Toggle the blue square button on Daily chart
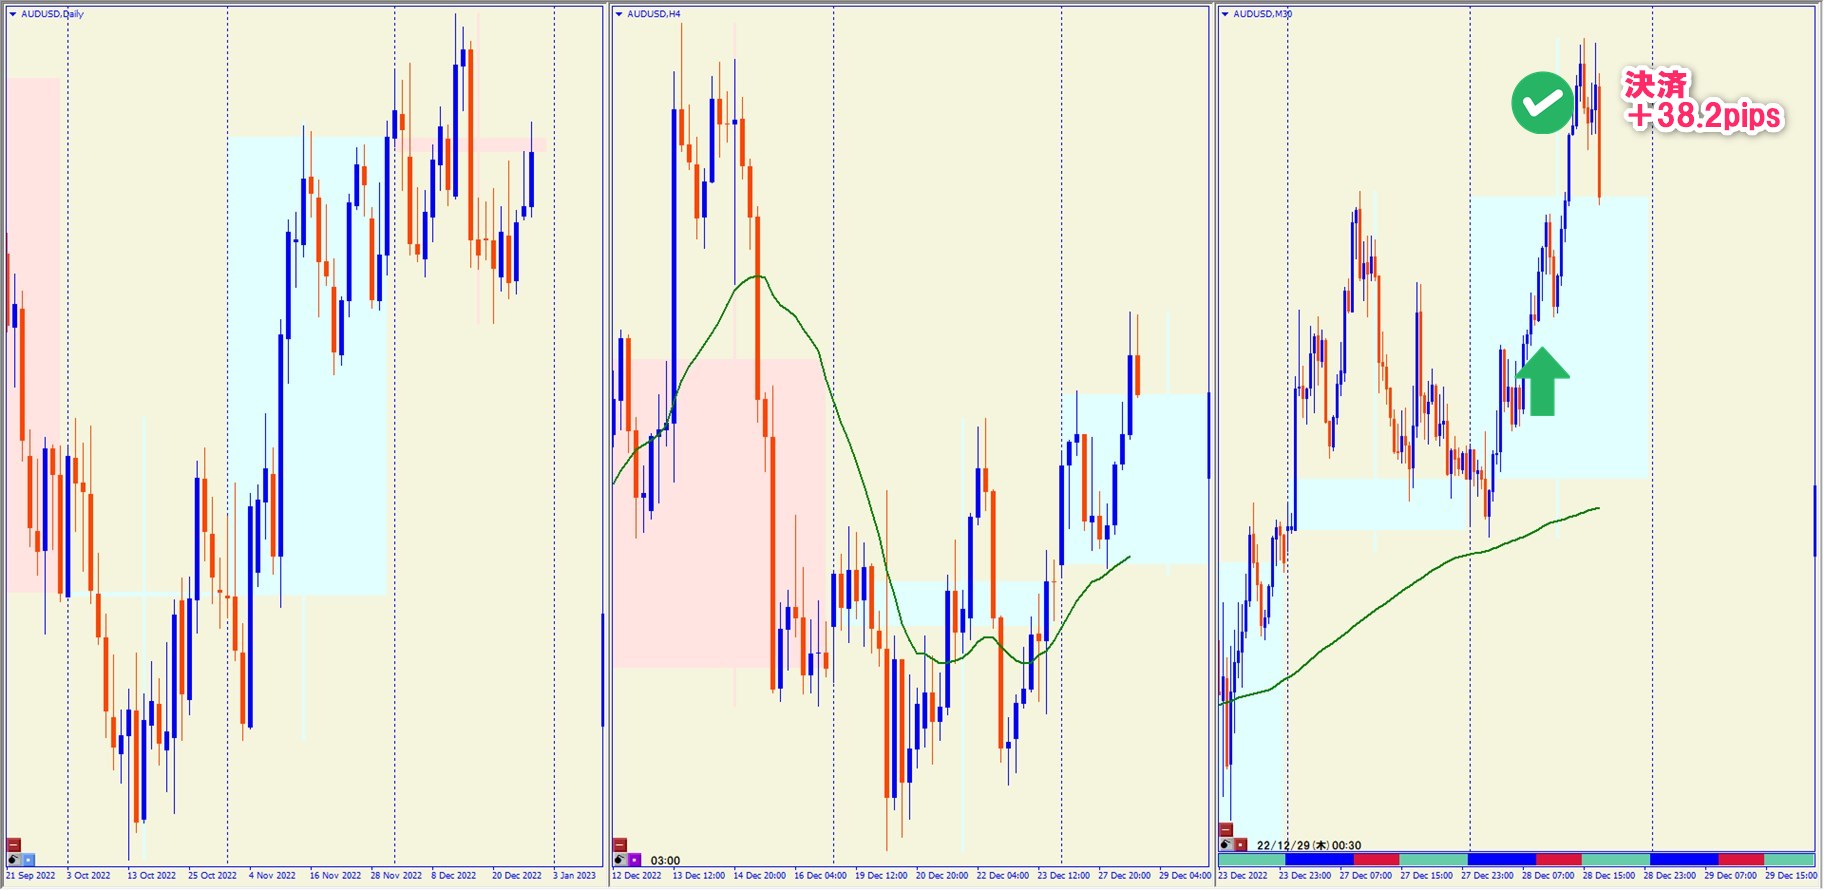The width and height of the screenshot is (1824, 890). (28, 859)
